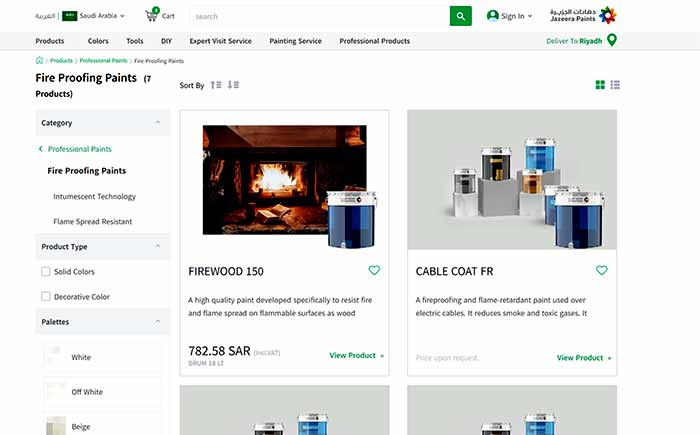Click the Saudi Arabia flag icon
The height and width of the screenshot is (435, 700).
pos(70,16)
